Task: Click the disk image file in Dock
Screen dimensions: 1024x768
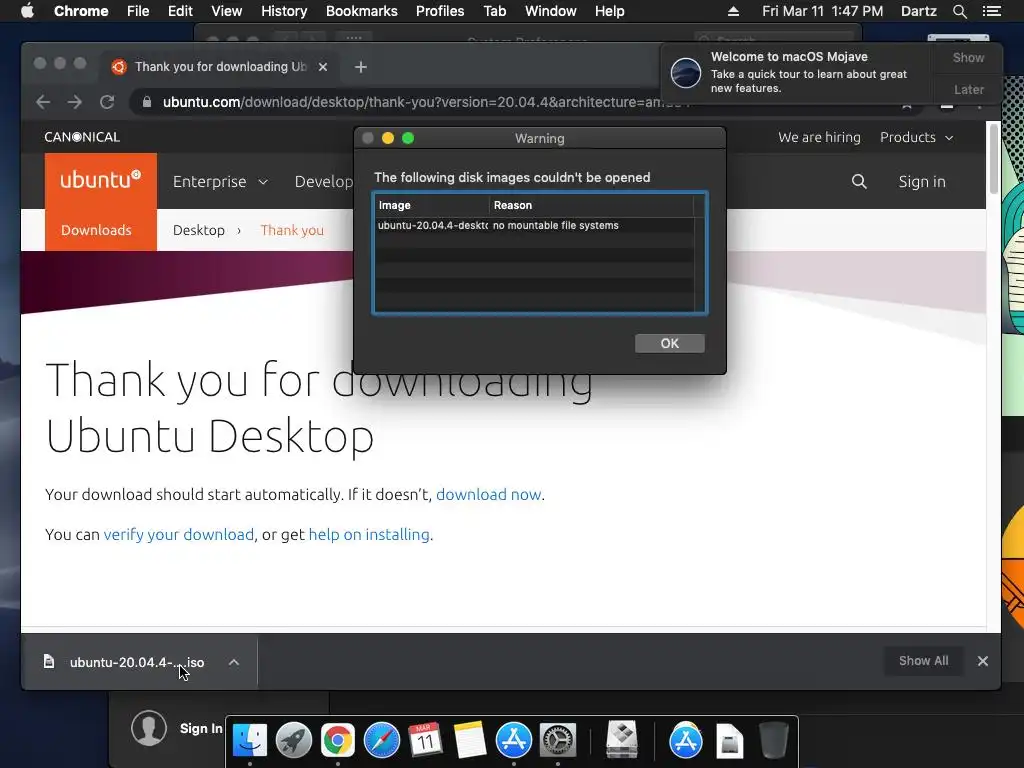Action: tap(729, 741)
